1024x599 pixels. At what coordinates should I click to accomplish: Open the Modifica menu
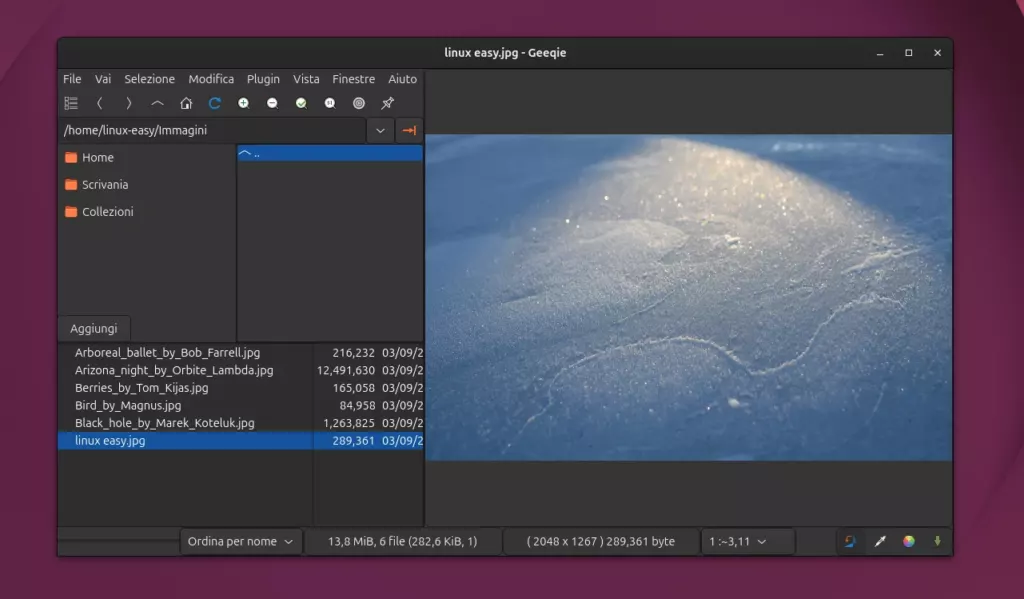point(211,79)
